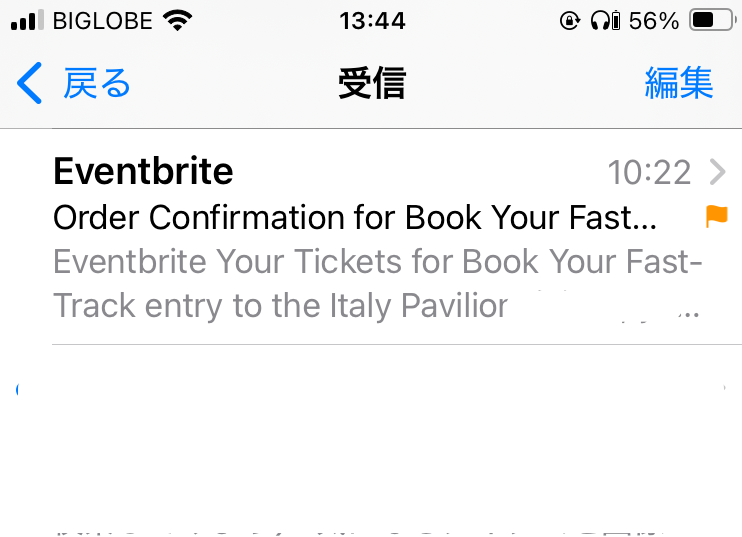Tap the BIGLOBE carrier label
742x537 pixels.
102,20
